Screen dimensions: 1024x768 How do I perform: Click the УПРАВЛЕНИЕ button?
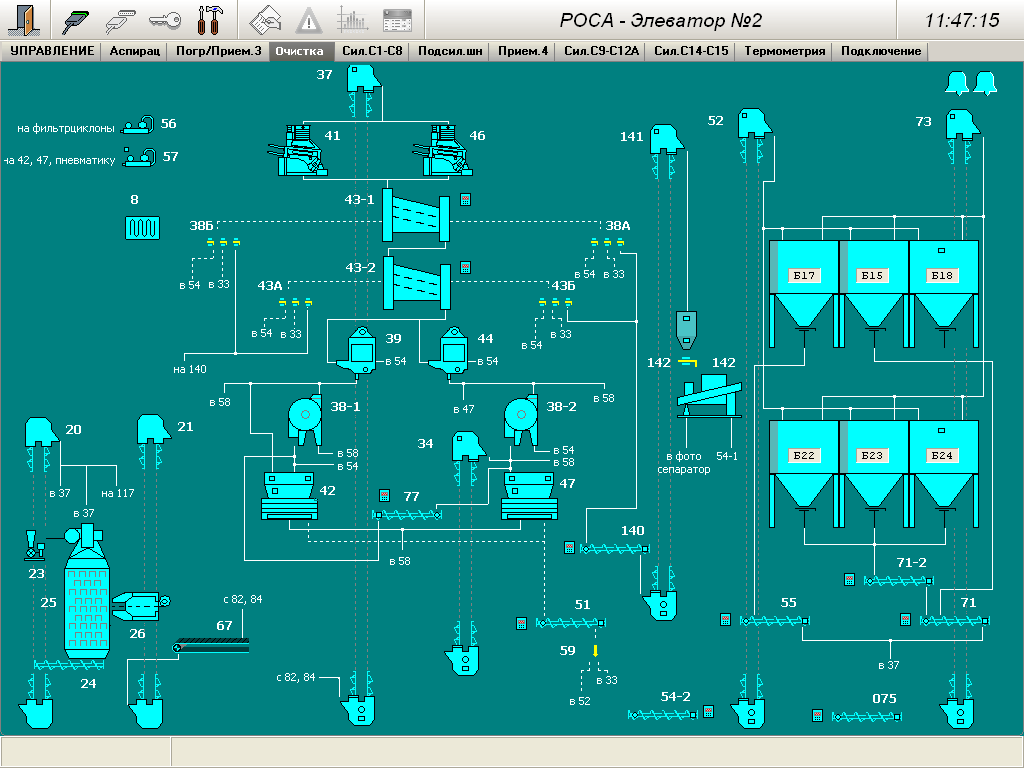52,51
